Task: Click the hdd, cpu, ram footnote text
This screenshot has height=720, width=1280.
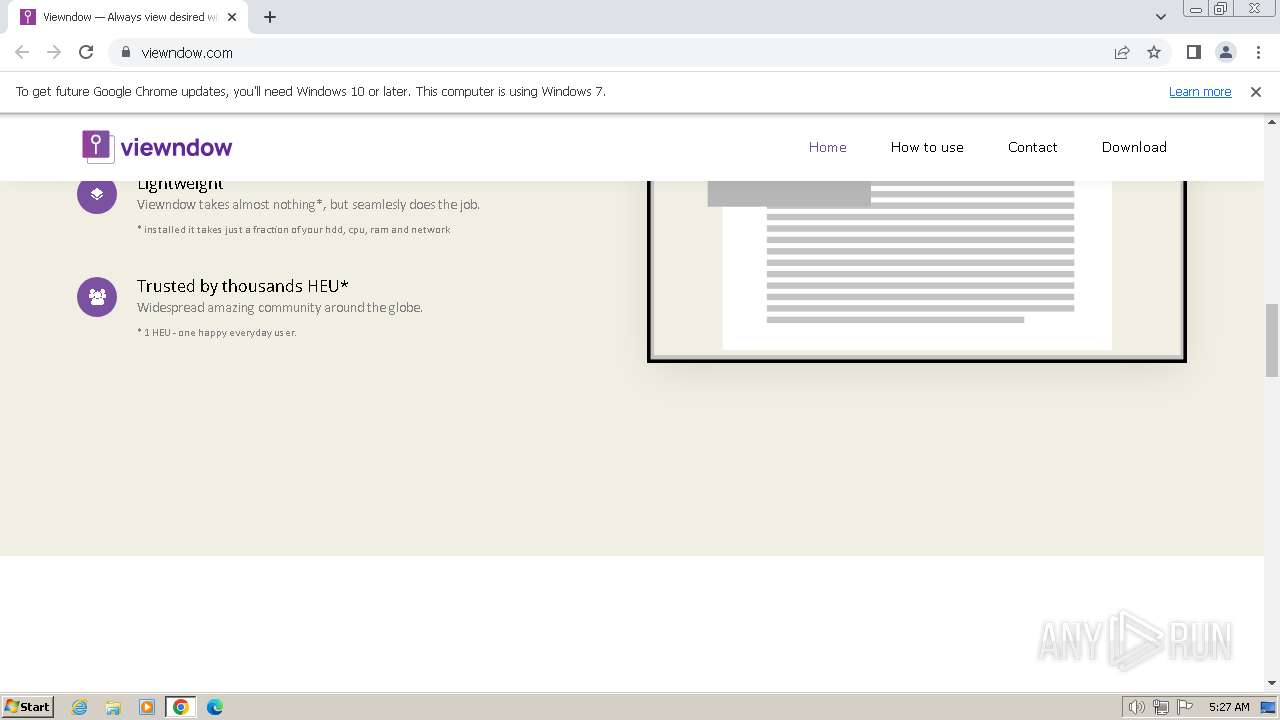Action: tap(294, 230)
